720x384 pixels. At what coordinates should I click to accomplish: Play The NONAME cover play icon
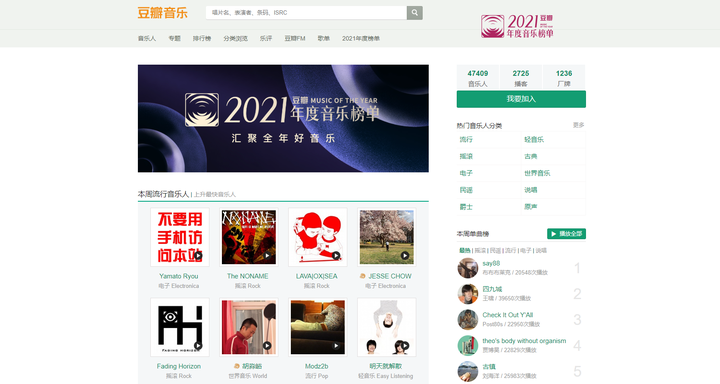coord(267,256)
